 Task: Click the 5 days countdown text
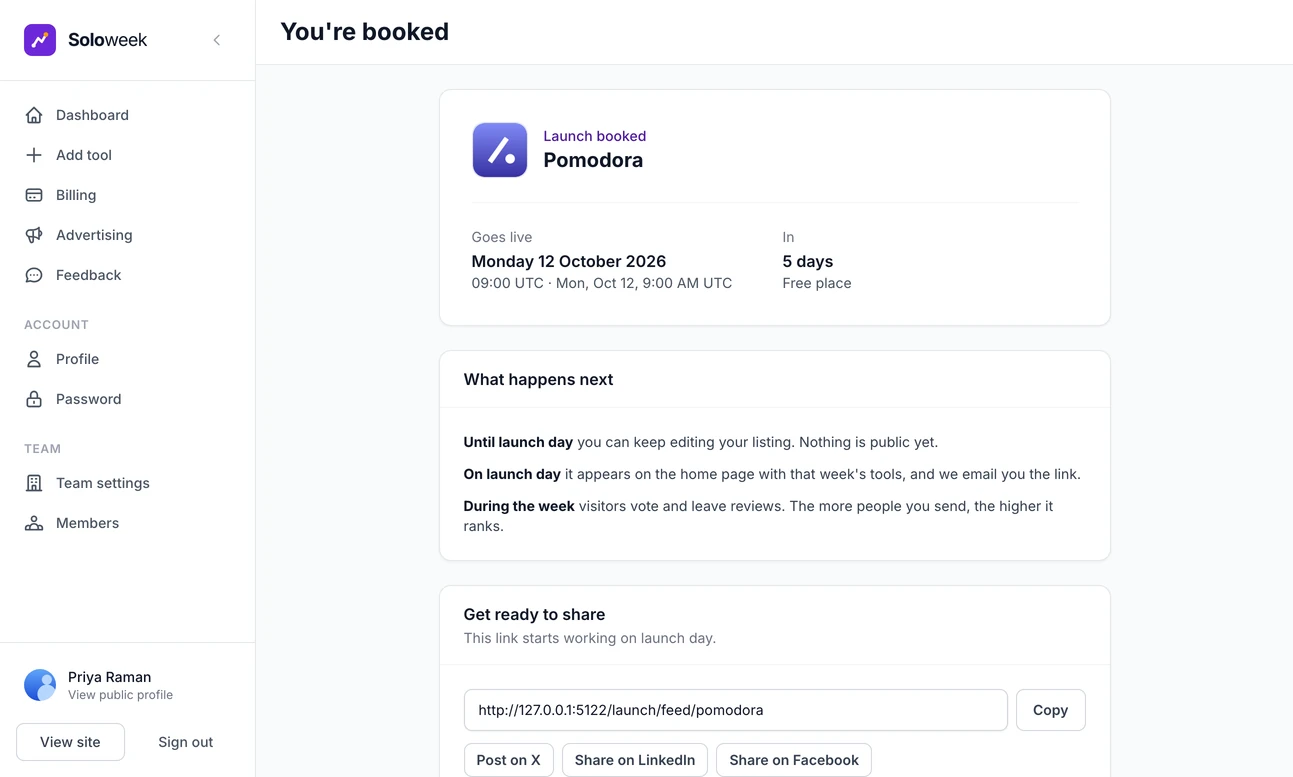808,261
